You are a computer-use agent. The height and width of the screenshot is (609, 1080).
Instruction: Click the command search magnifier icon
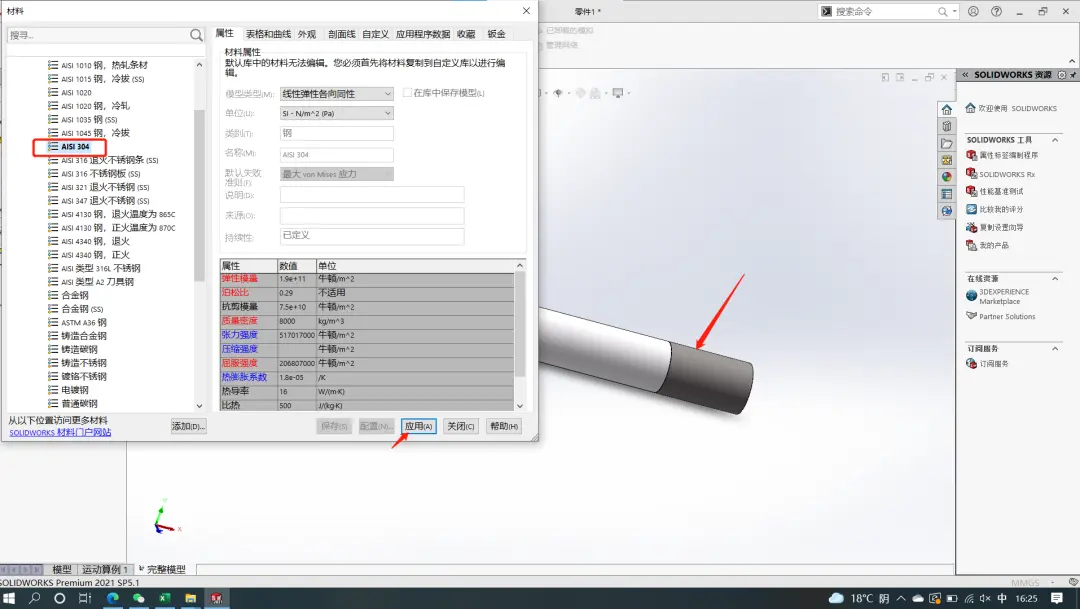pos(942,12)
